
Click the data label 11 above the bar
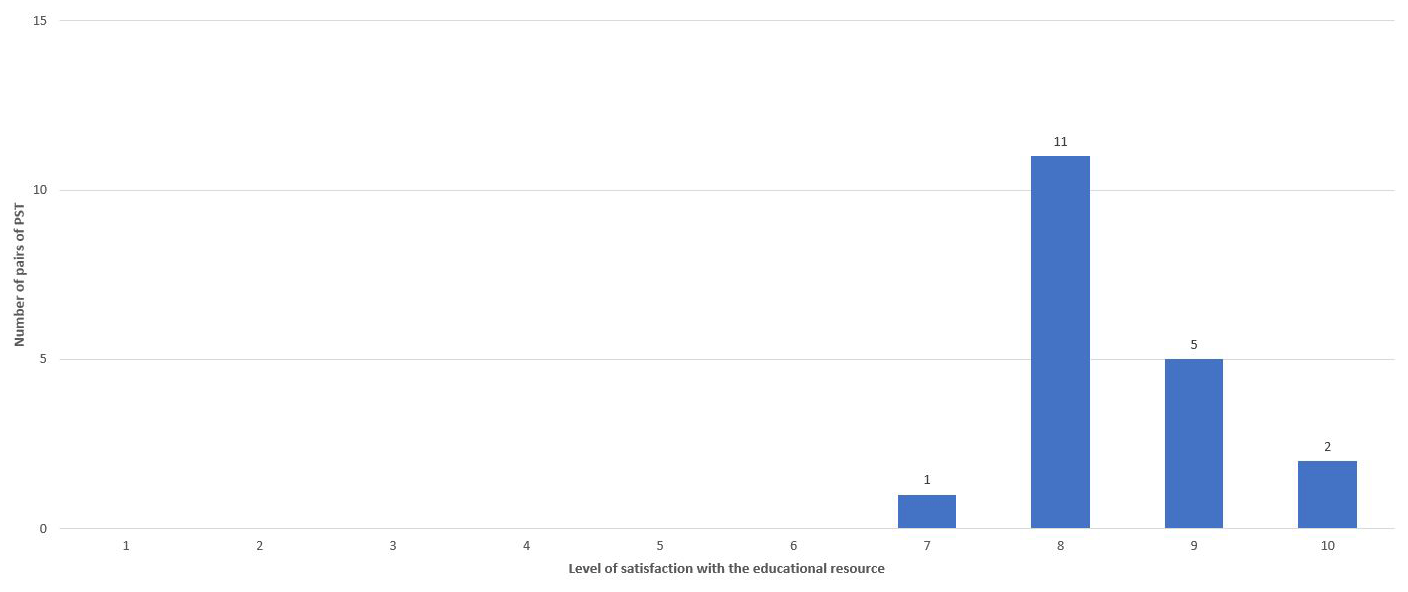click(x=1060, y=142)
